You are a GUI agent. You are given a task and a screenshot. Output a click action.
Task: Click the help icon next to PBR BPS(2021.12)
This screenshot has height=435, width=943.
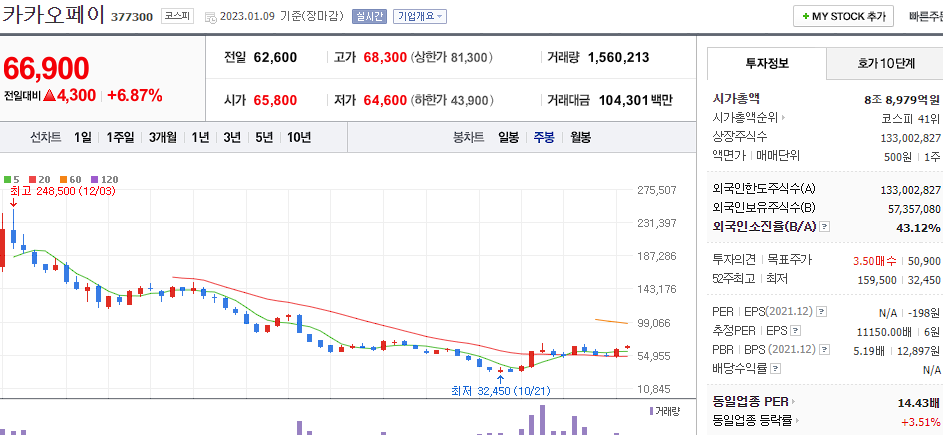pos(823,349)
